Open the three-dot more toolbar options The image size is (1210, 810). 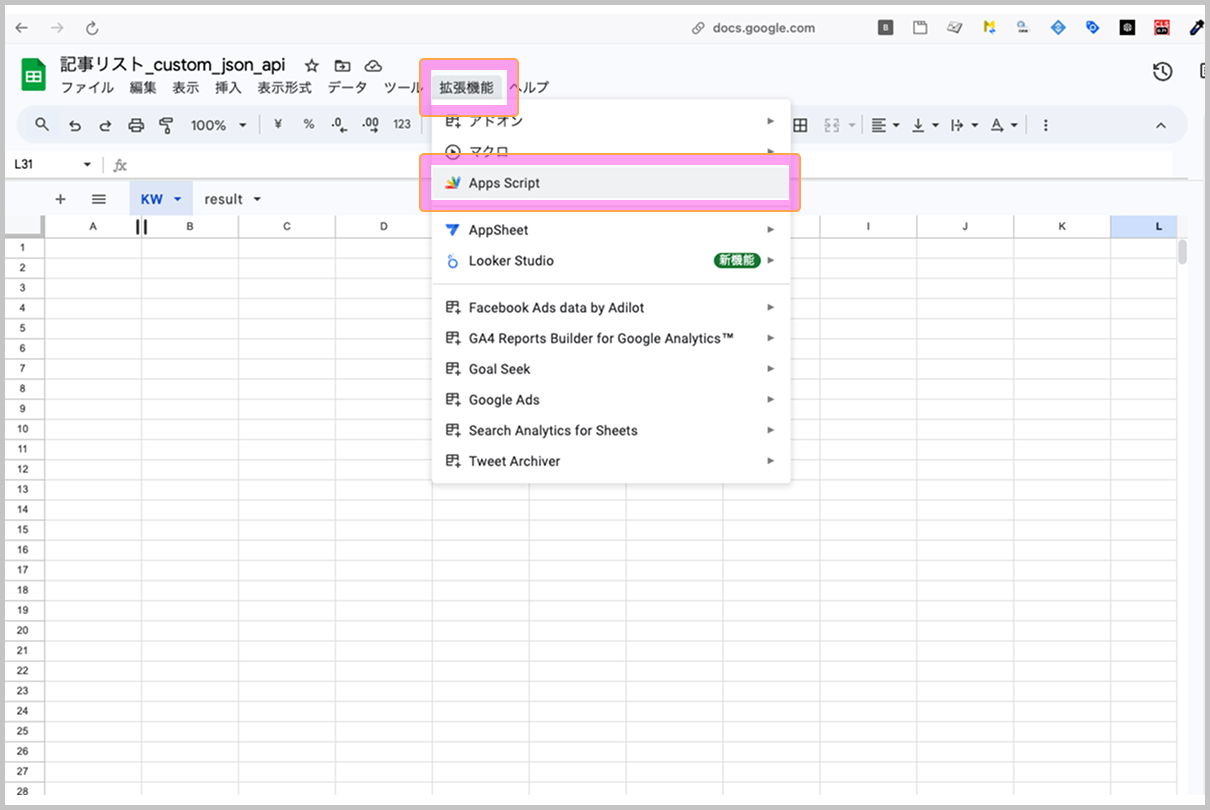coord(1046,125)
